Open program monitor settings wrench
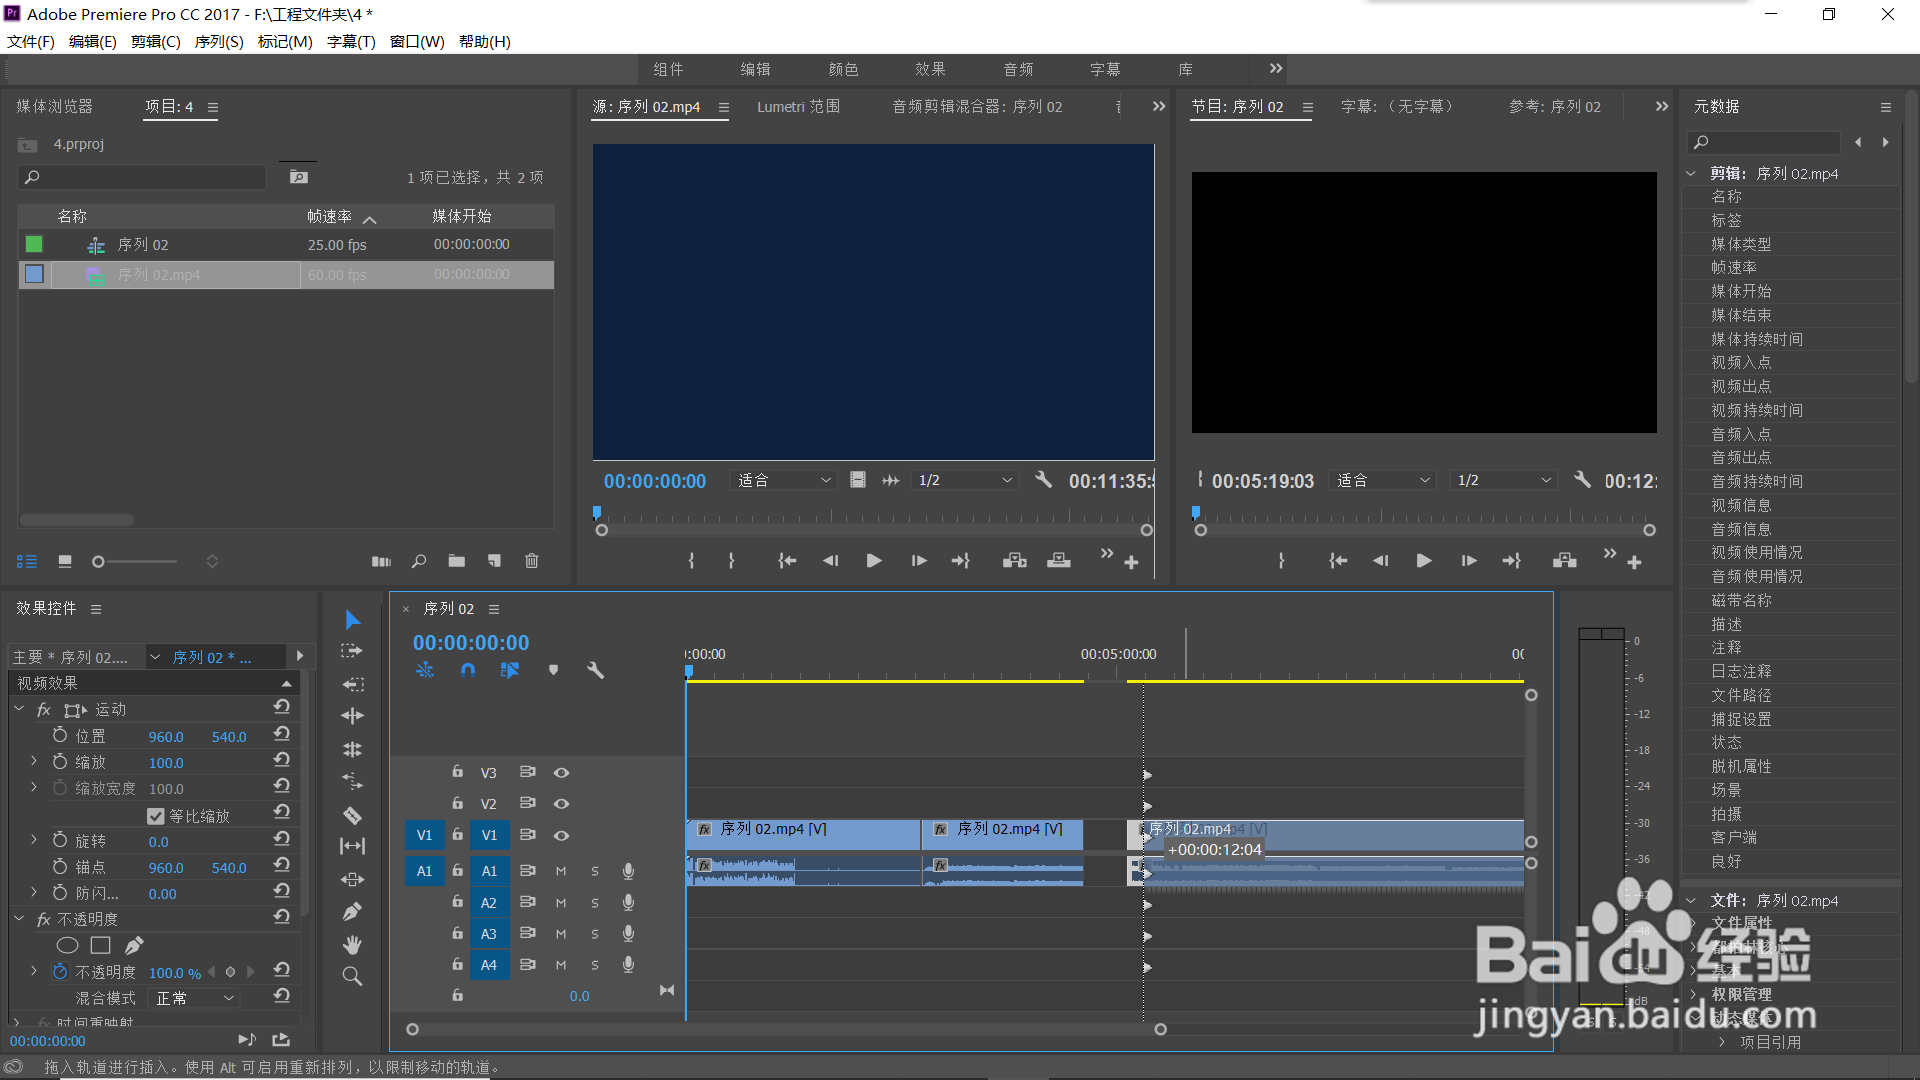 coord(1582,480)
